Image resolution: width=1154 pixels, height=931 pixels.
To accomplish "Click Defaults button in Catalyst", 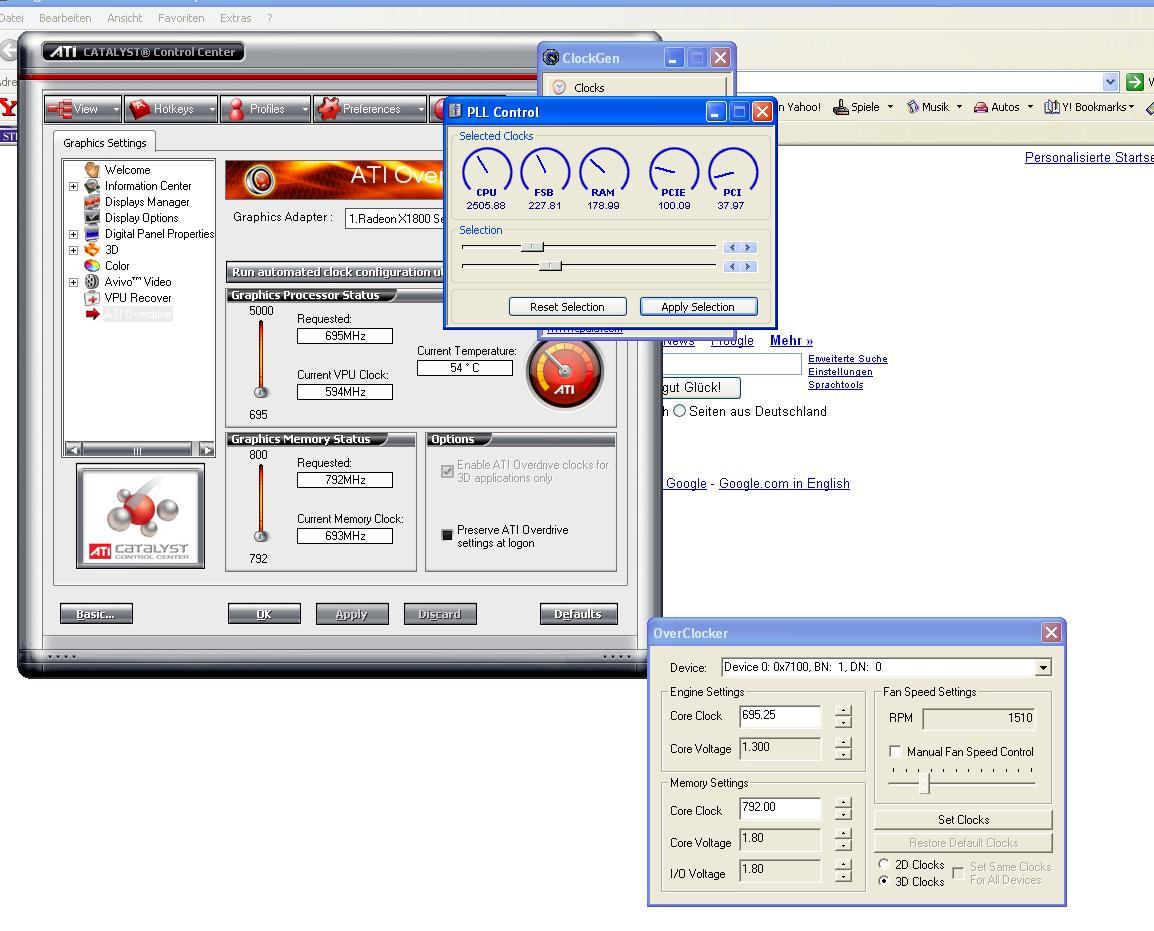I will click(x=578, y=614).
